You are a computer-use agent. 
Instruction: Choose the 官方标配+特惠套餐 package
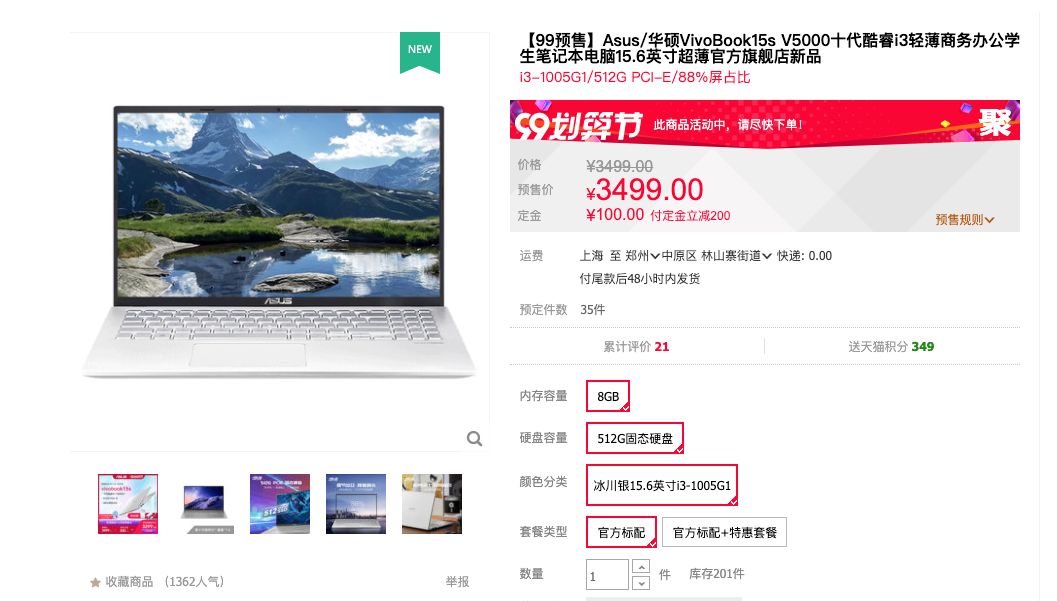pos(725,532)
